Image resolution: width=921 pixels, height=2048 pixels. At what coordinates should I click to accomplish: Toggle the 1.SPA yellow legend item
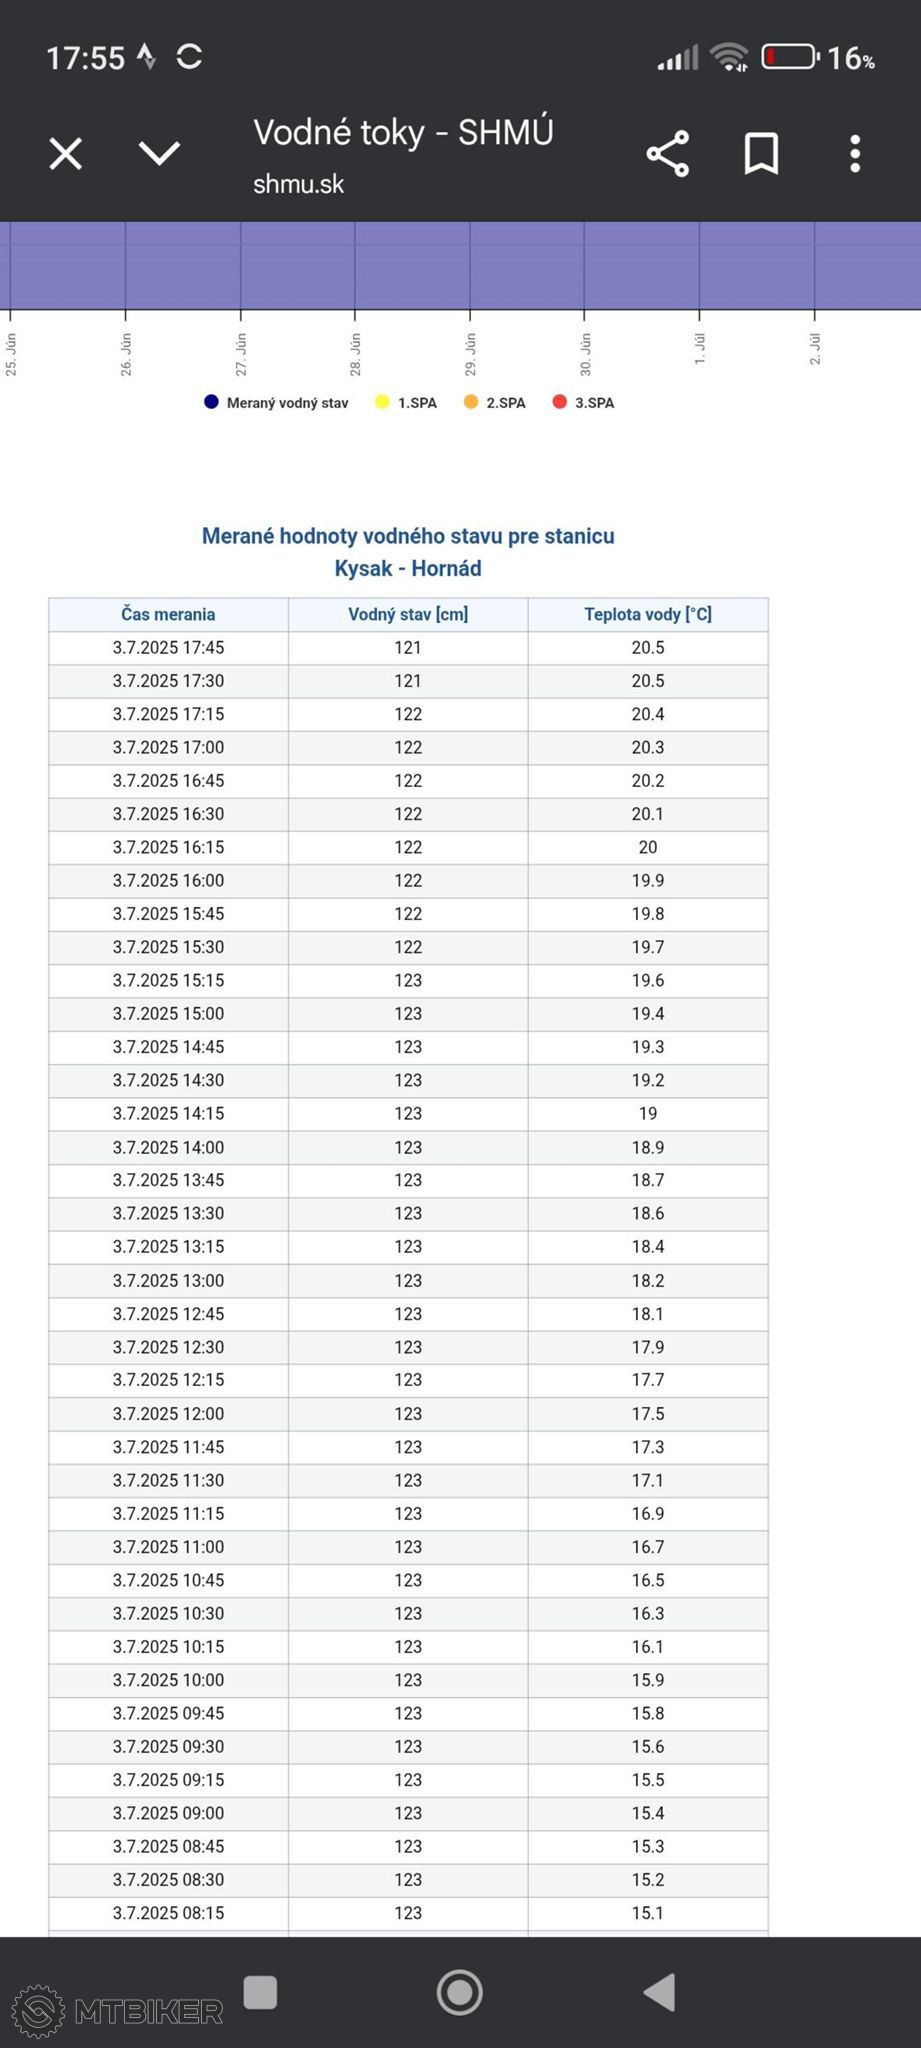pos(406,403)
